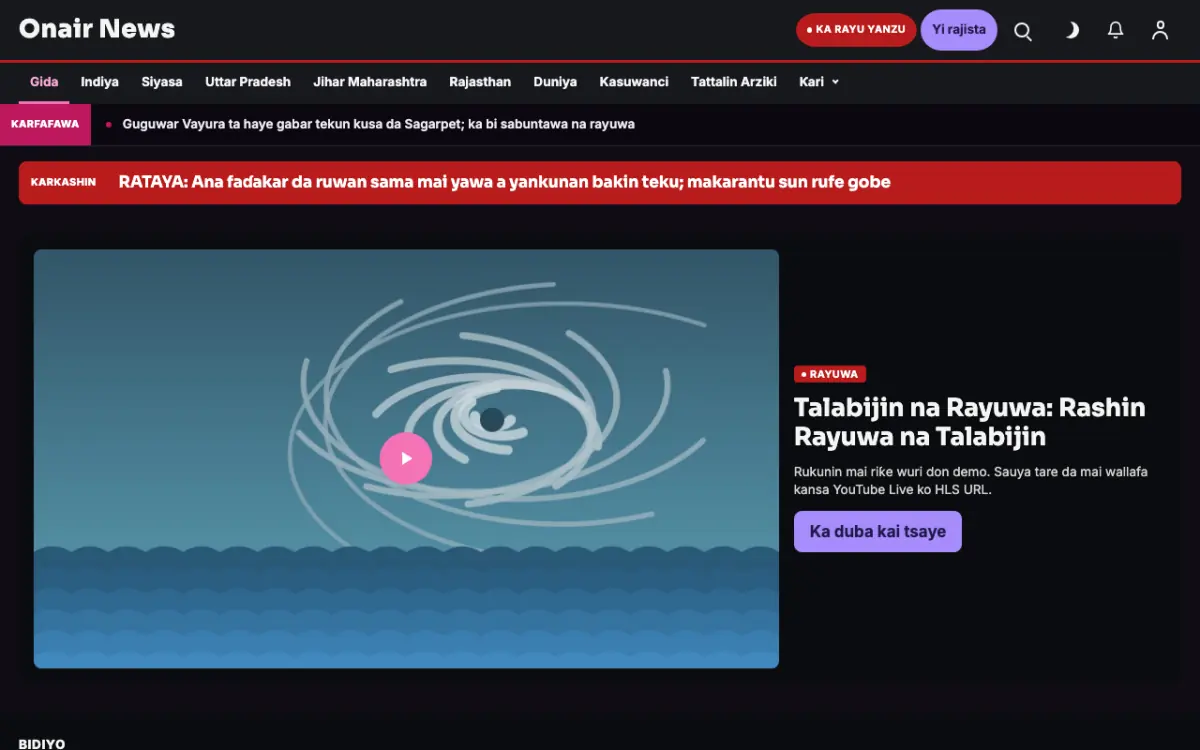Click the Ka duba kai tsaye button
This screenshot has width=1200, height=750.
pyautogui.click(x=878, y=532)
